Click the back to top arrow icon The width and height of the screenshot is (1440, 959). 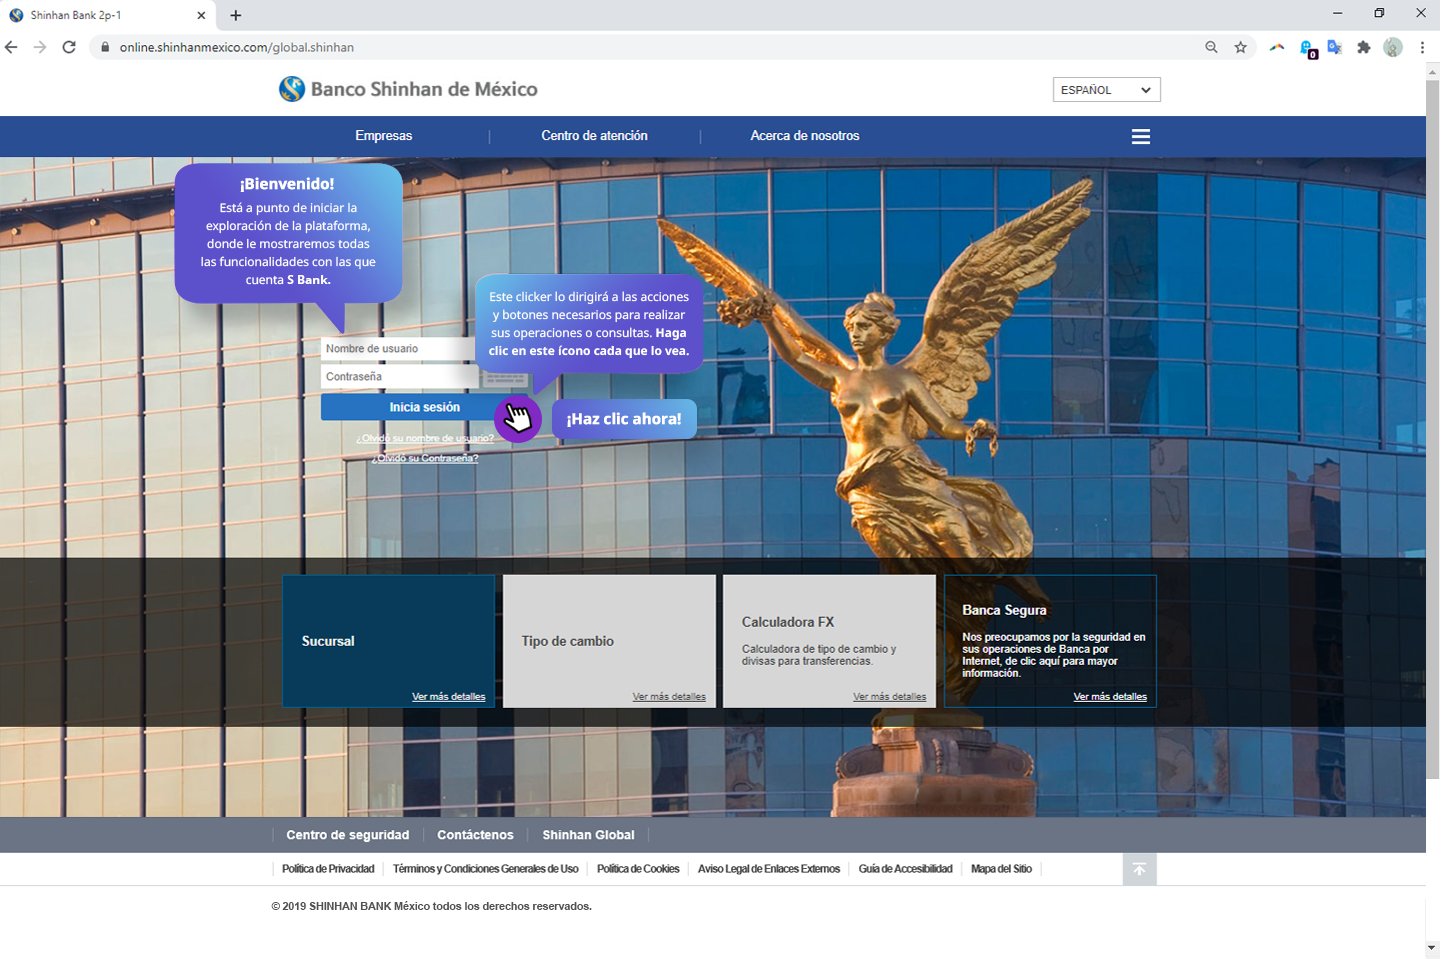click(1139, 869)
